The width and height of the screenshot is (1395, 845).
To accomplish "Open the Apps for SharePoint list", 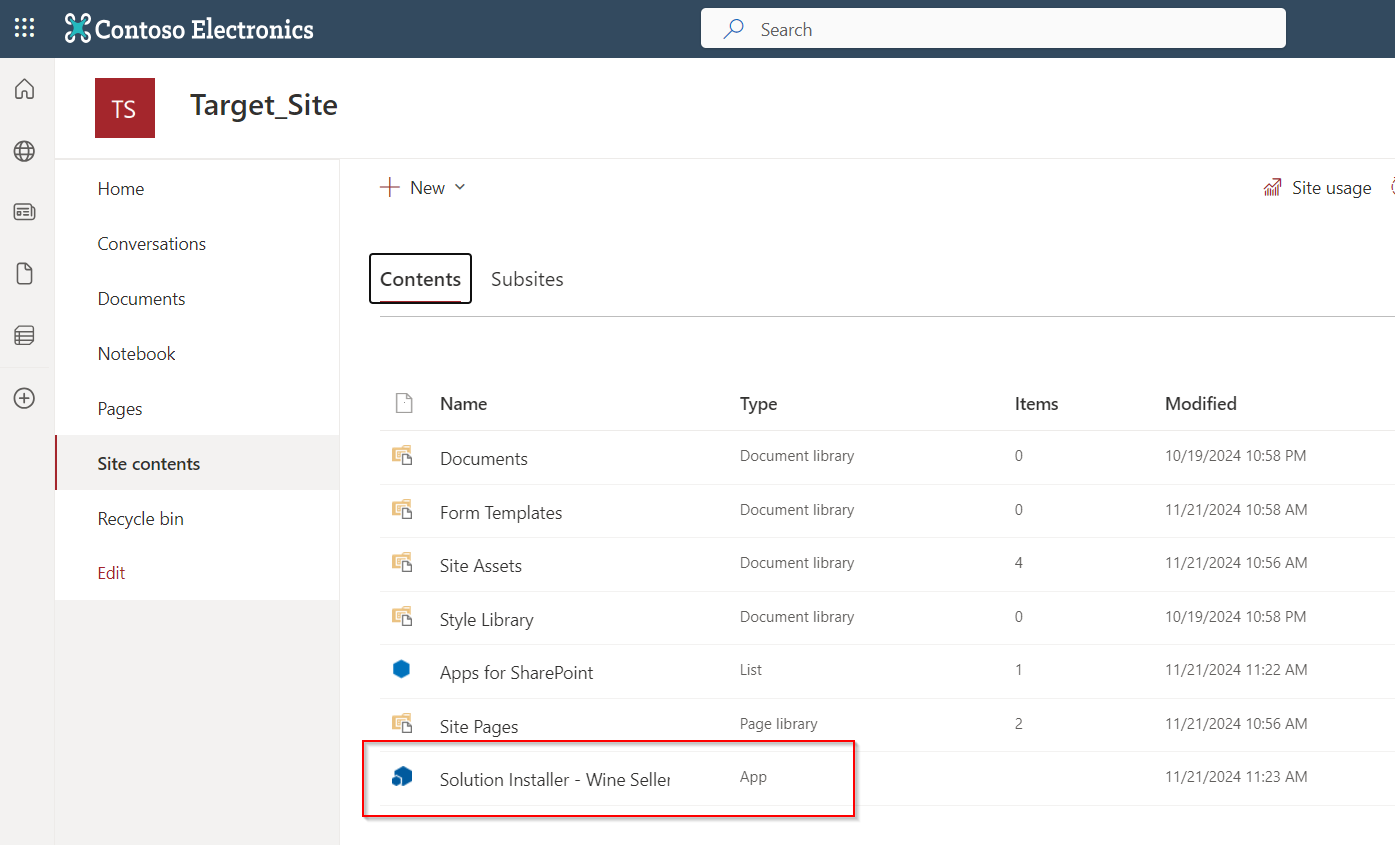I will pyautogui.click(x=517, y=673).
